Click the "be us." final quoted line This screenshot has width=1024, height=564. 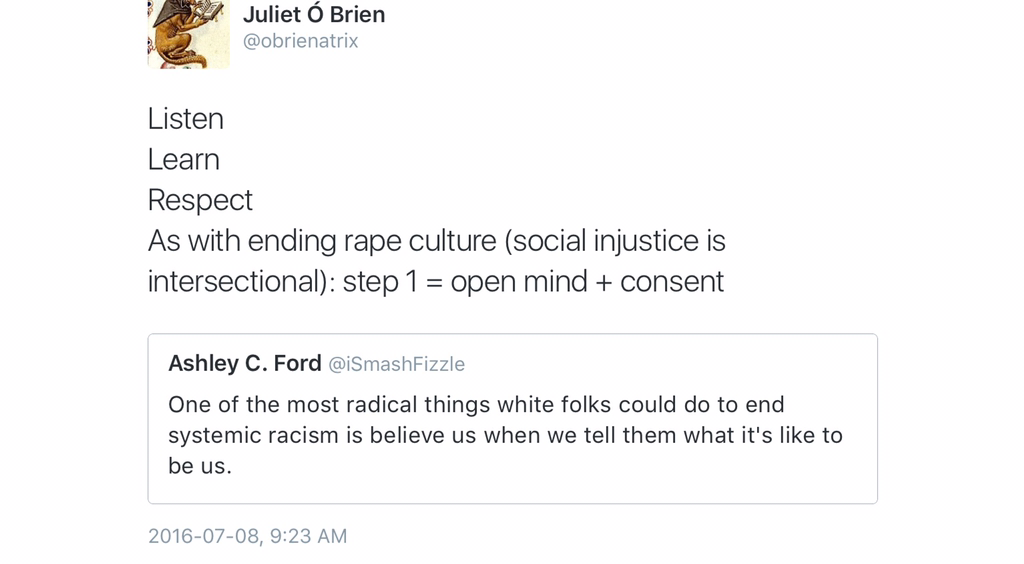pos(200,466)
